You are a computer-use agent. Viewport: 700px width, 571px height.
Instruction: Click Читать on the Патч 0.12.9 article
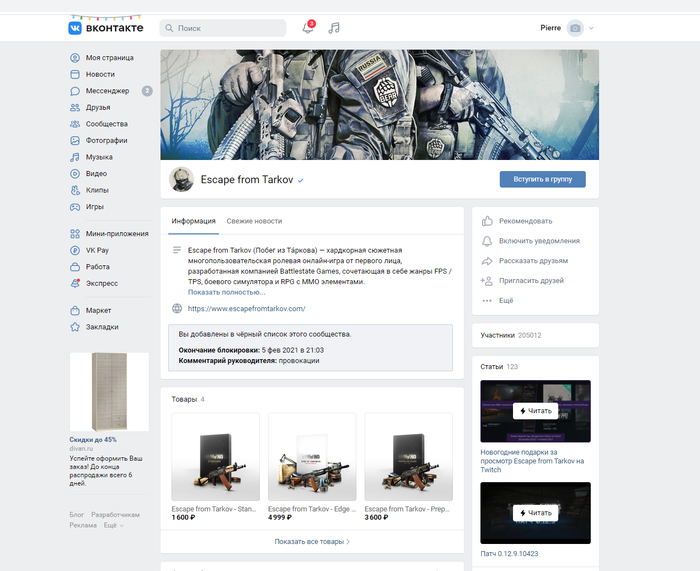click(535, 513)
